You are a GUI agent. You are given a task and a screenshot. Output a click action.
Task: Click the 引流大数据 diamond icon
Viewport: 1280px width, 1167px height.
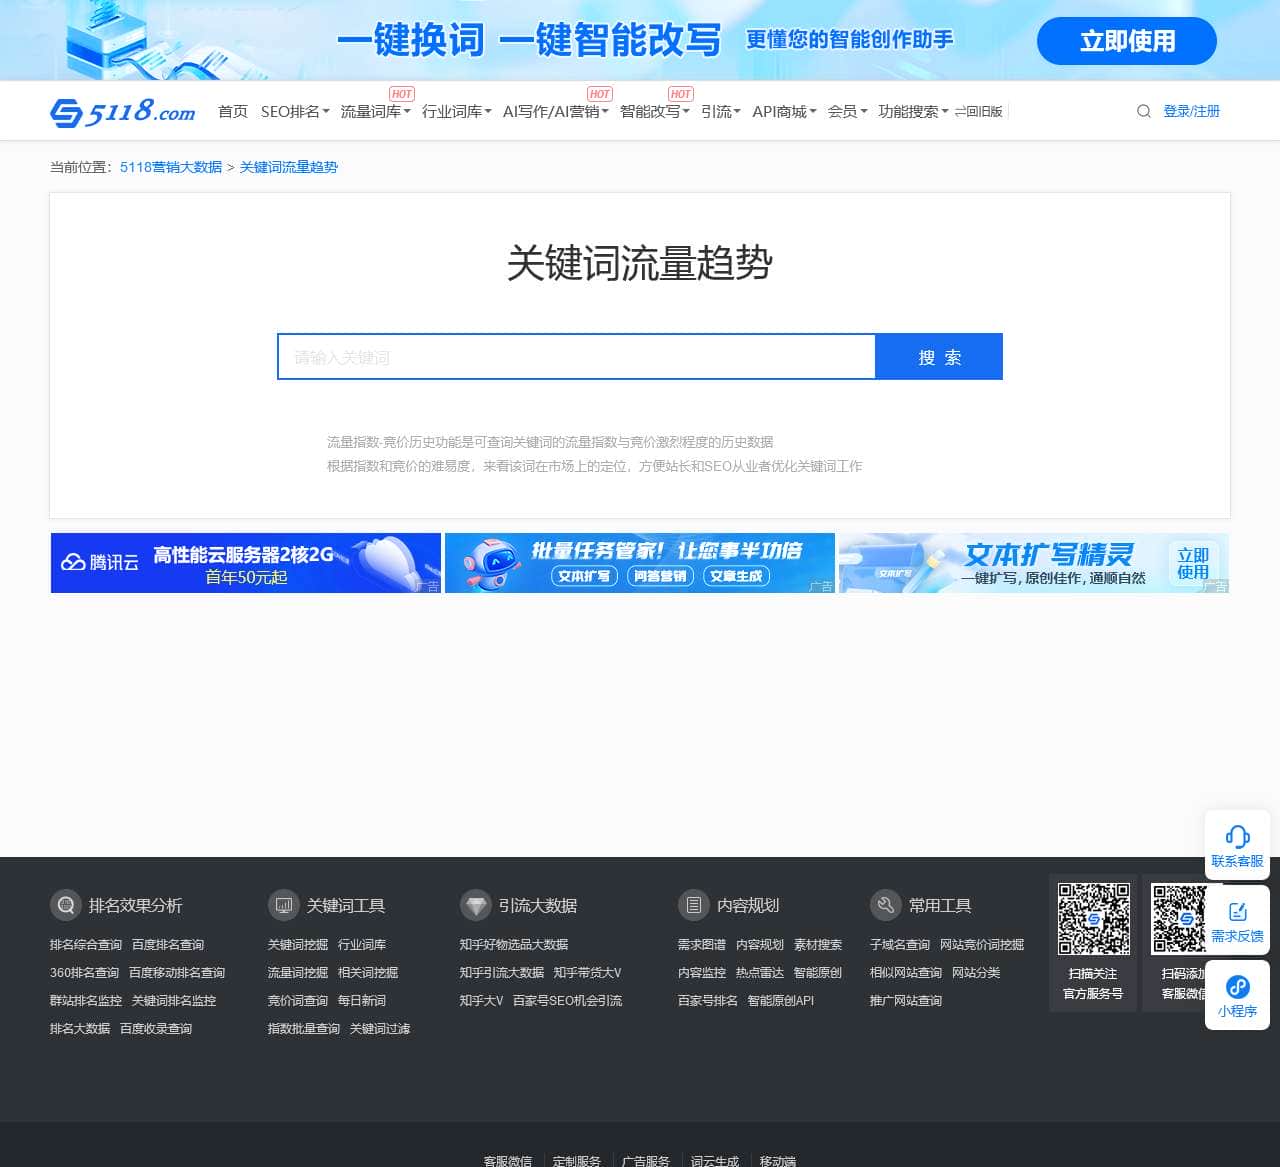pyautogui.click(x=476, y=905)
